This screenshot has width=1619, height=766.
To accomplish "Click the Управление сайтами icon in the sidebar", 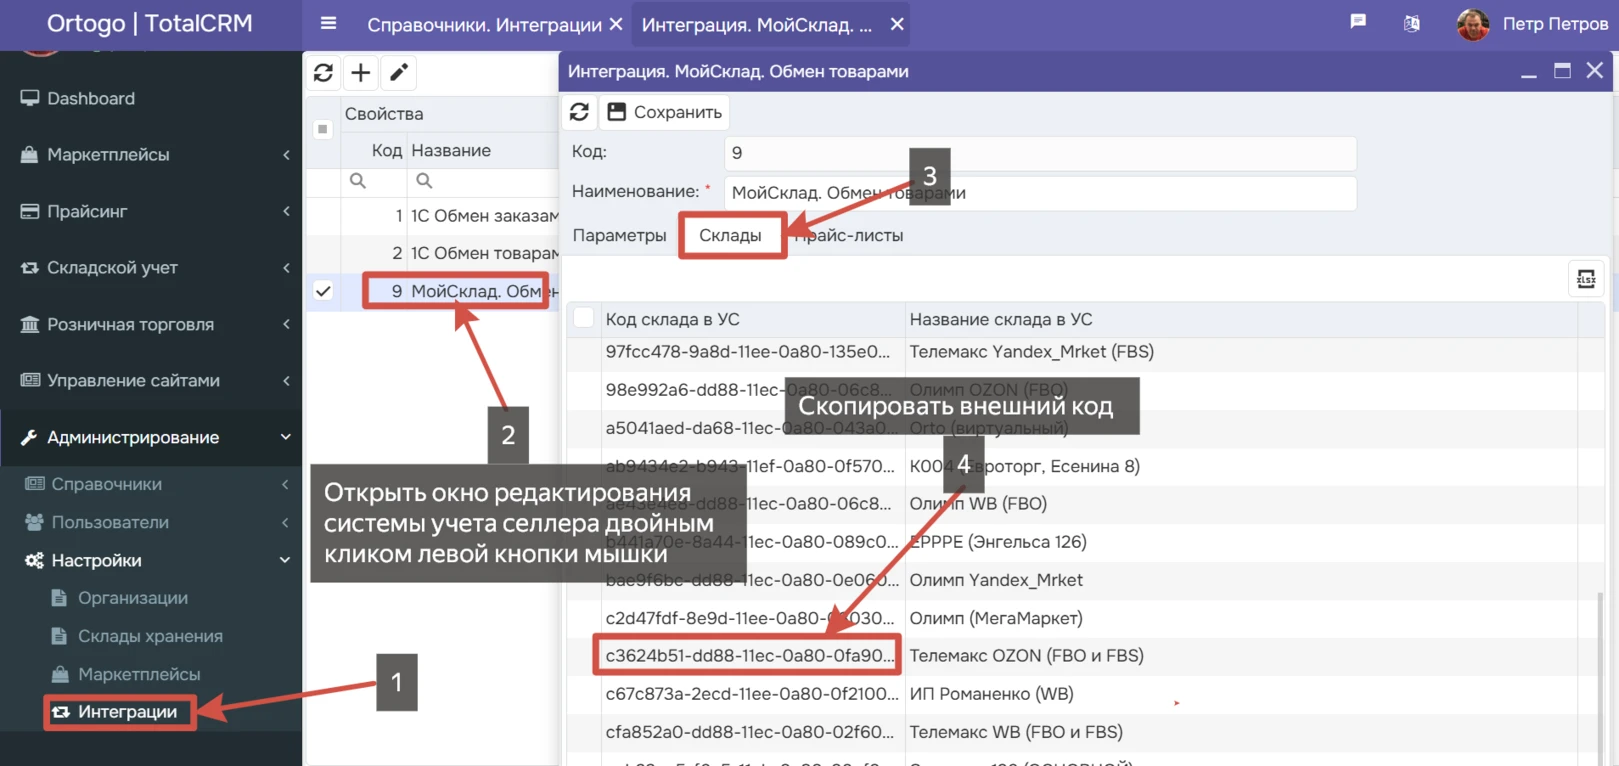I will click(30, 381).
